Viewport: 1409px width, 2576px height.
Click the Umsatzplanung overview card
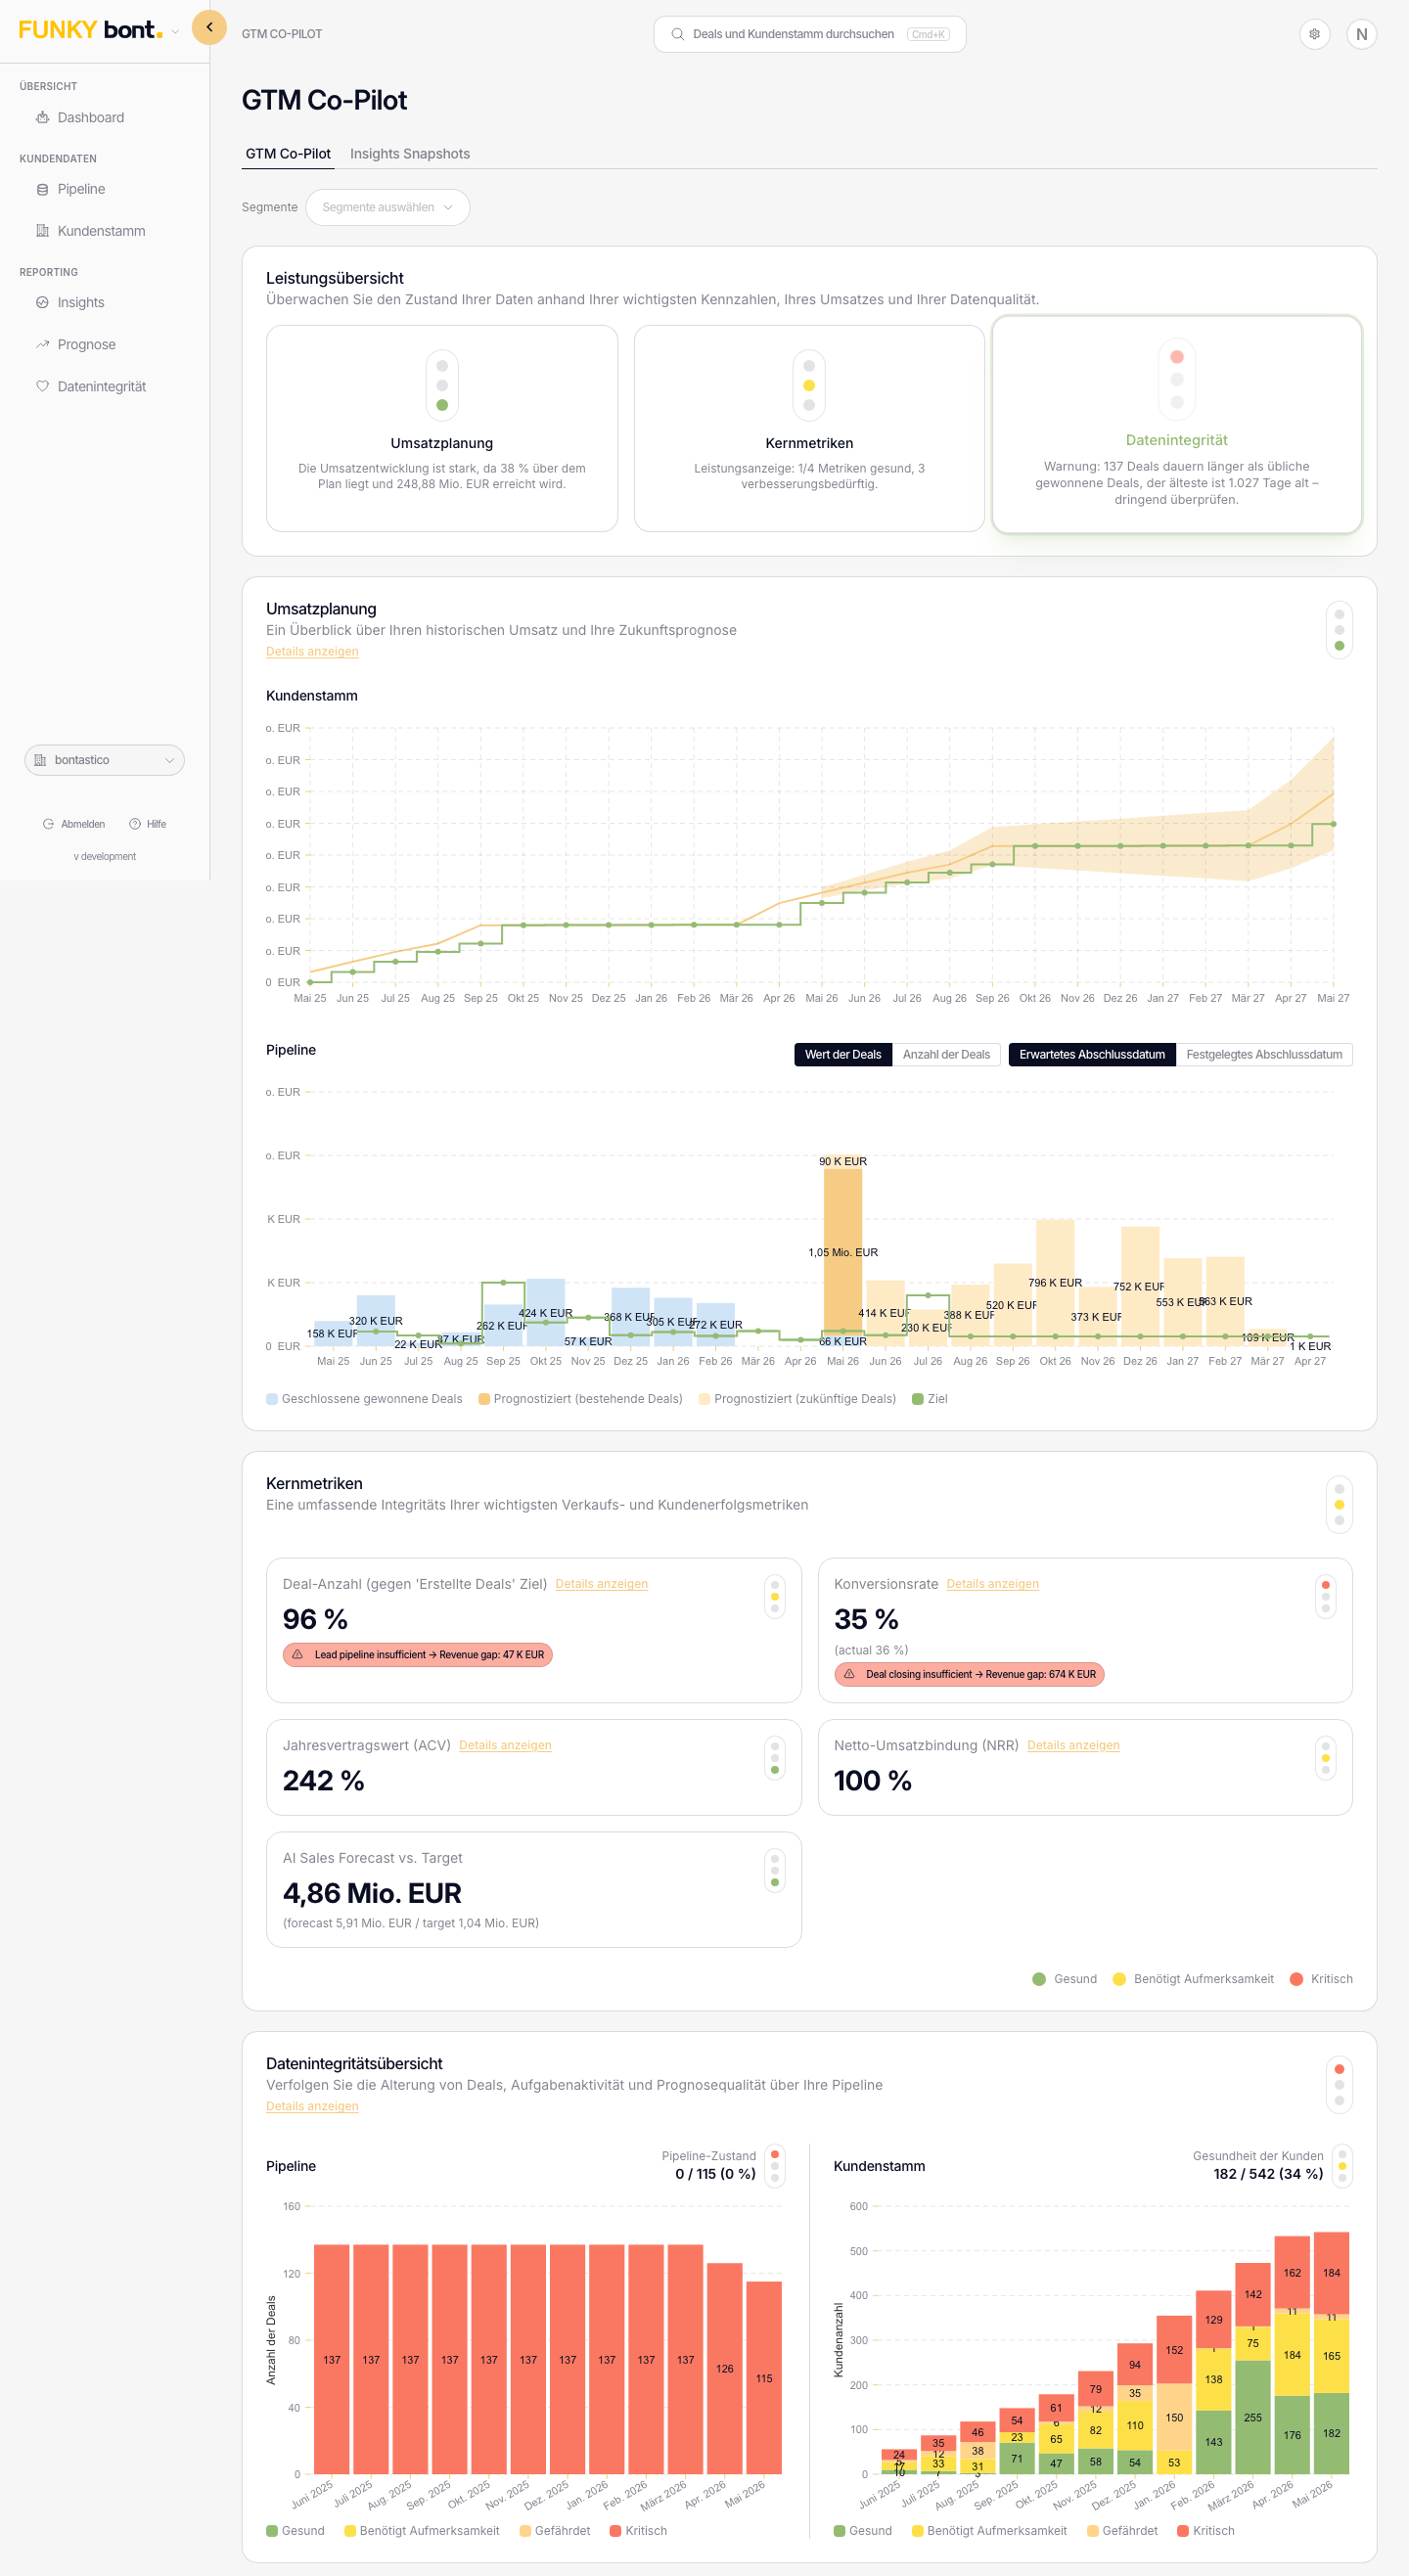pos(442,428)
